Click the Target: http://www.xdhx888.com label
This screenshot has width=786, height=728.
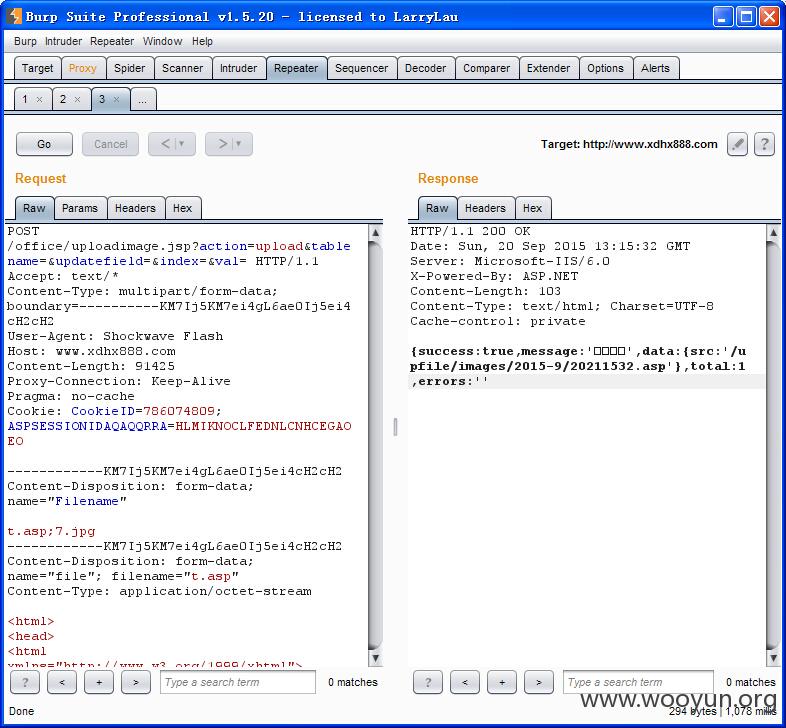tap(629, 144)
